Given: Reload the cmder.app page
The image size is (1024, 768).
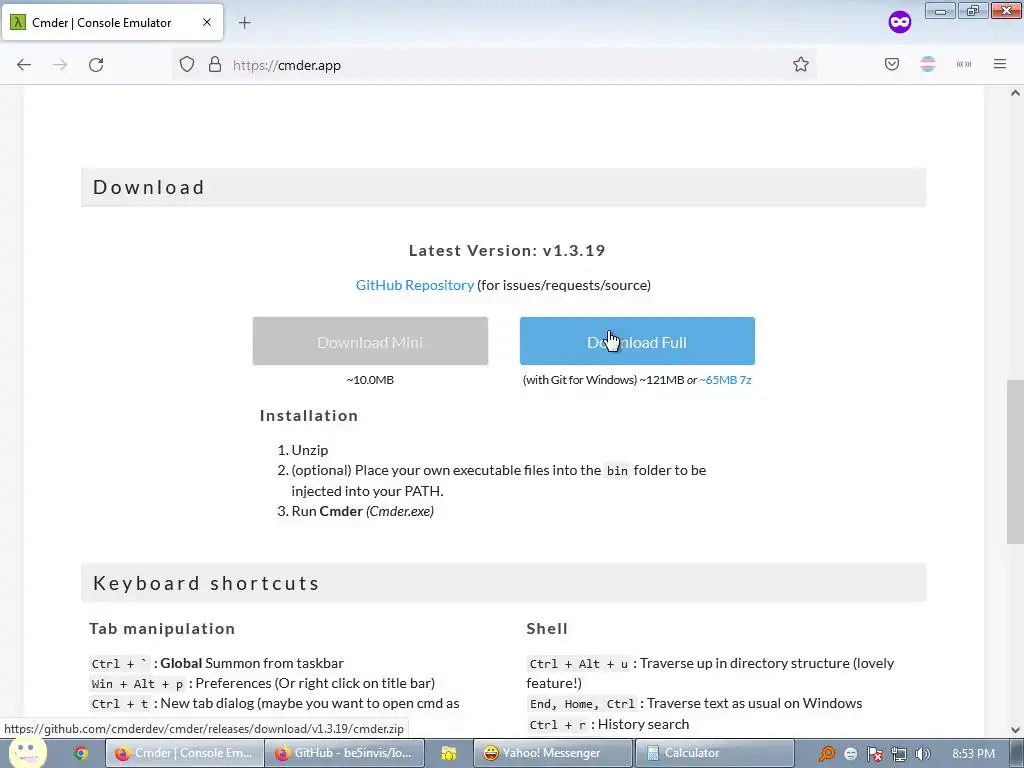Looking at the screenshot, I should point(96,65).
